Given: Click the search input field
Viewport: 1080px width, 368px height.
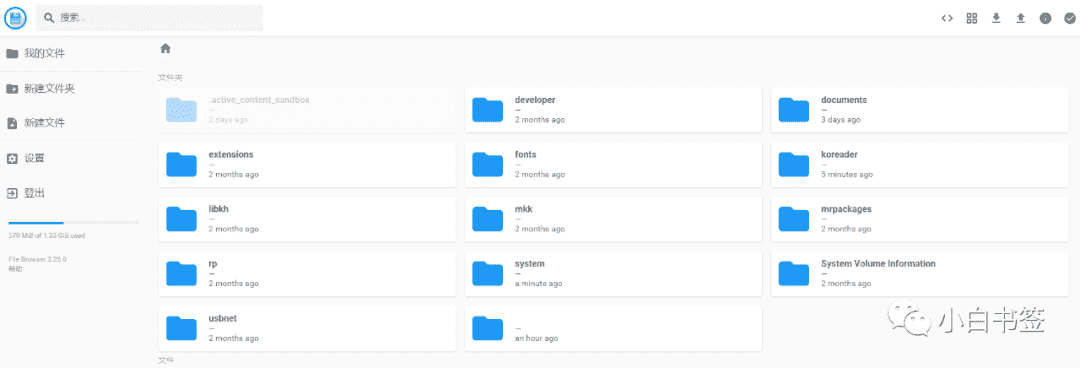Looking at the screenshot, I should point(149,18).
